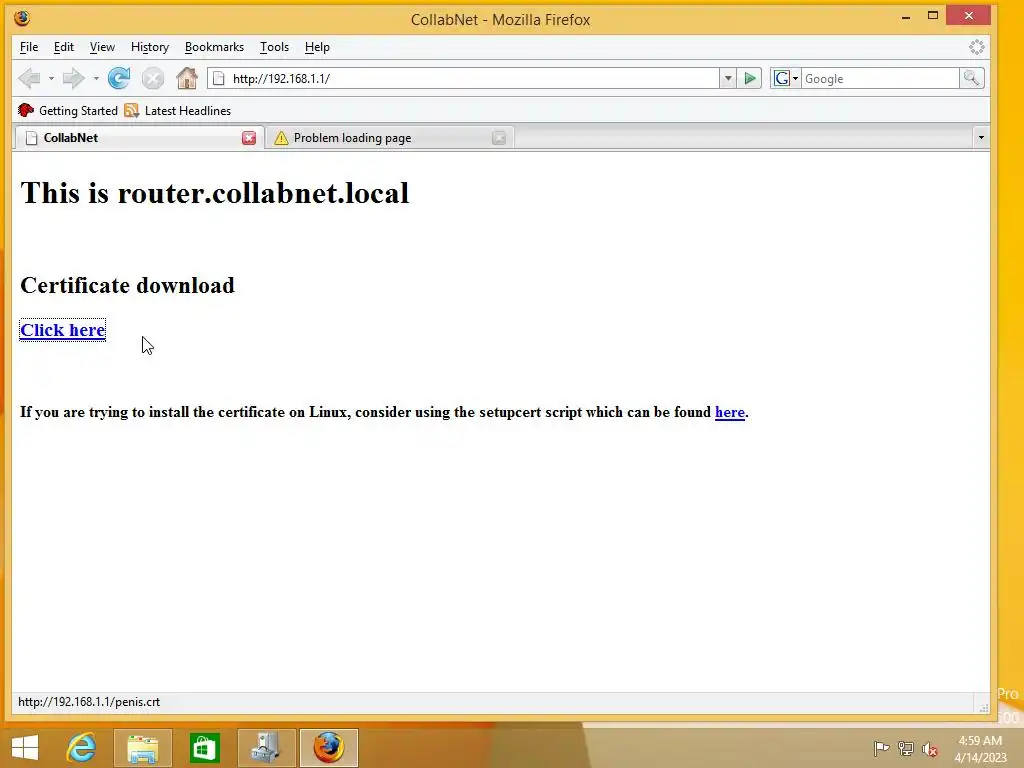Image resolution: width=1024 pixels, height=768 pixels.
Task: Open Windows Store from taskbar
Action: [205, 748]
